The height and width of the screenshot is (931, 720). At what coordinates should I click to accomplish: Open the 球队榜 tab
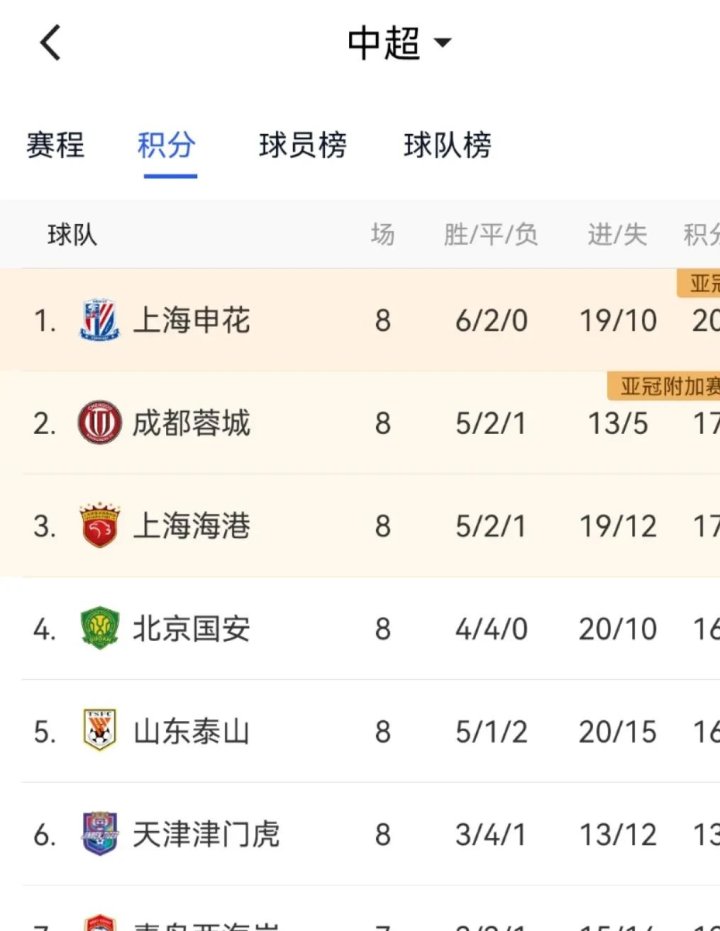point(448,145)
